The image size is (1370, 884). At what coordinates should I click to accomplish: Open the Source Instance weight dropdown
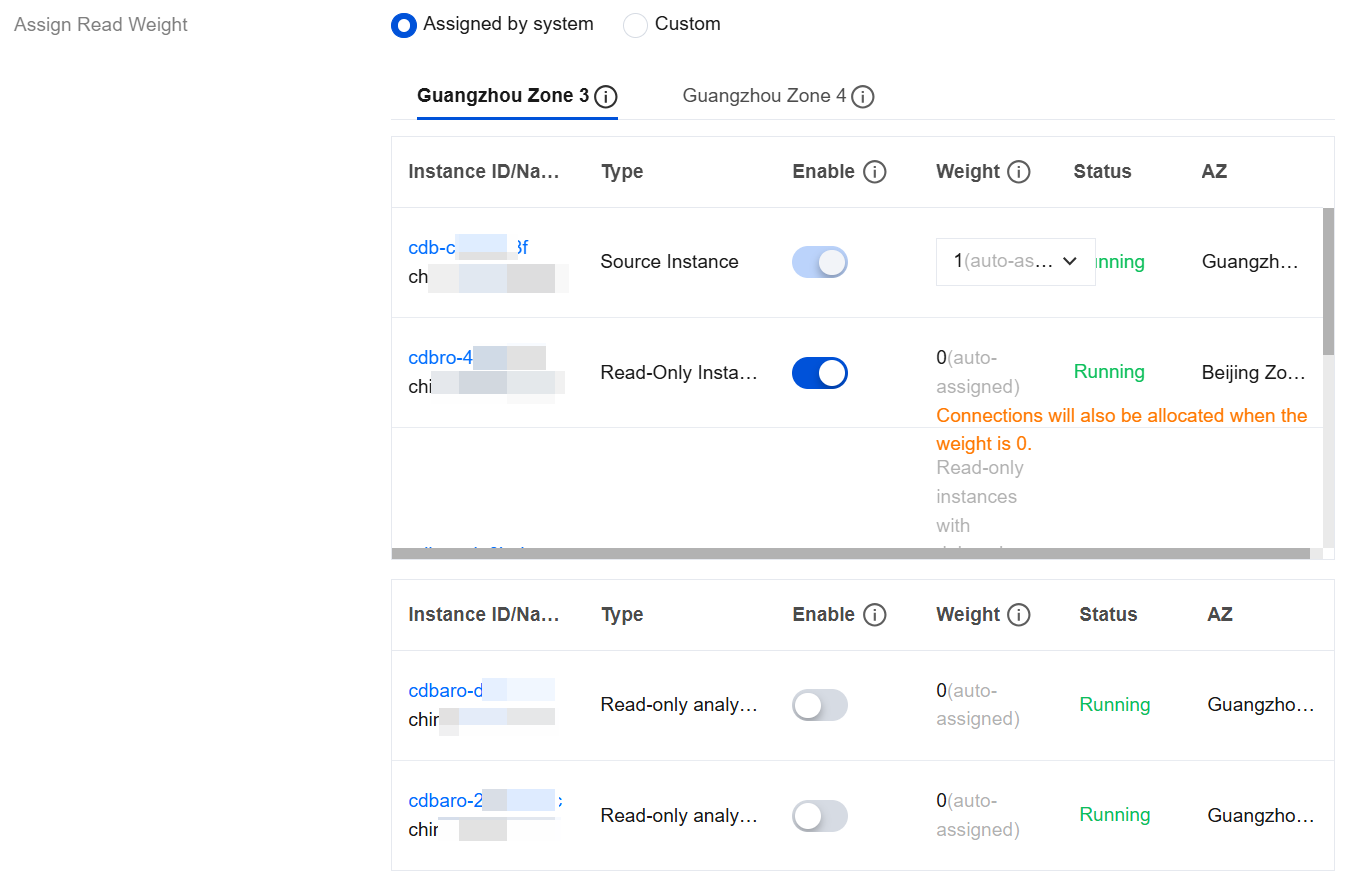(x=1015, y=262)
